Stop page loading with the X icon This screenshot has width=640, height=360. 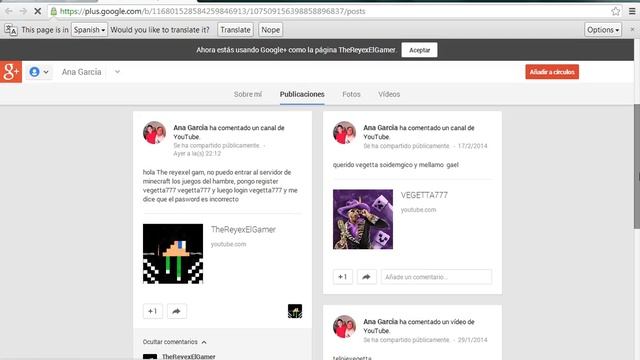(x=38, y=11)
